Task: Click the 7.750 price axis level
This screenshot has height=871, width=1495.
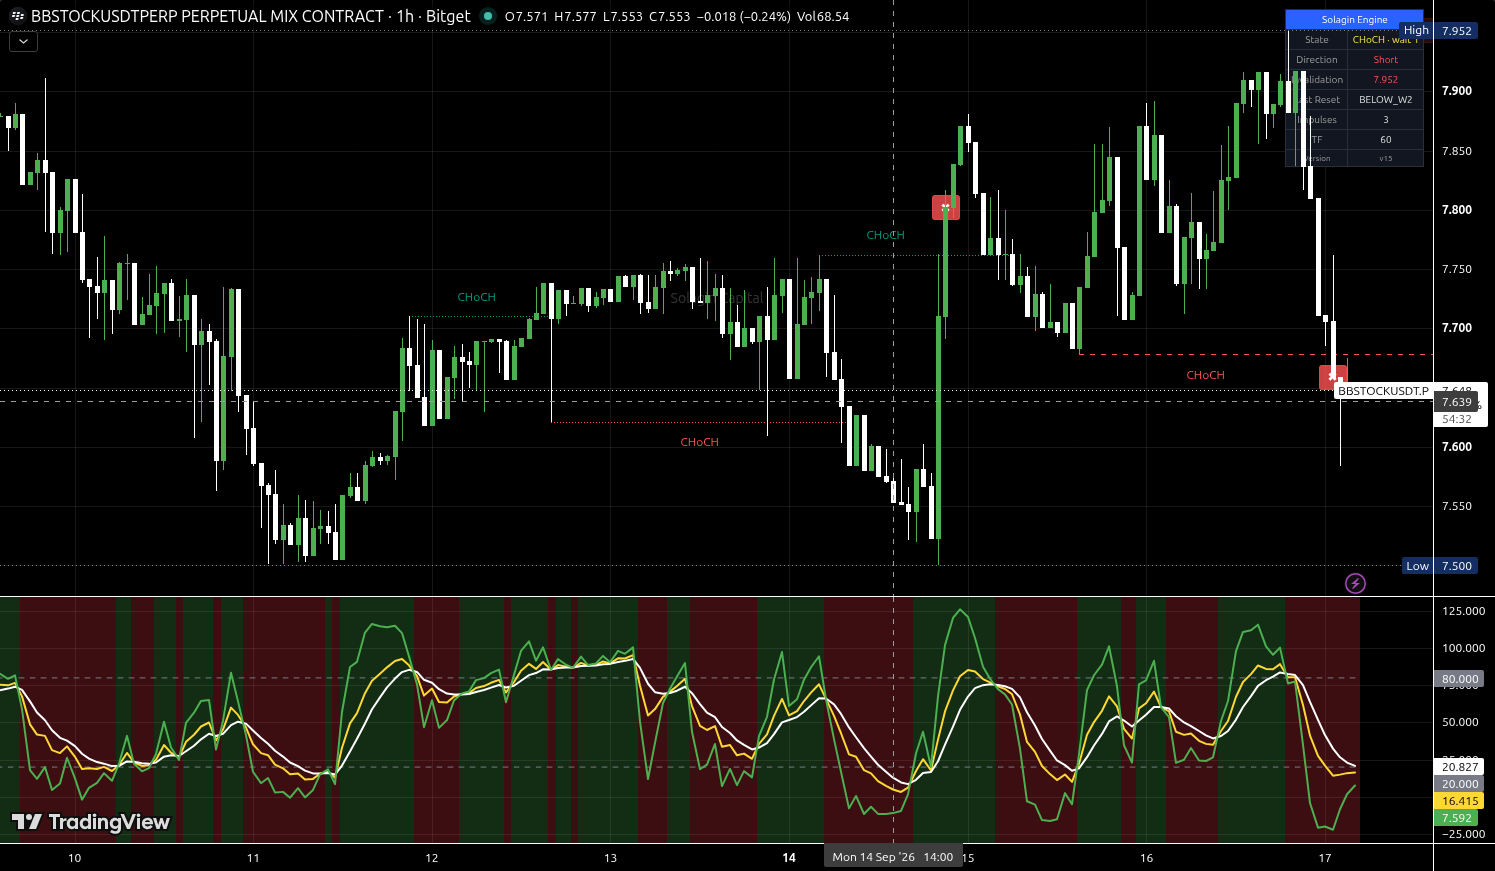Action: point(1456,269)
